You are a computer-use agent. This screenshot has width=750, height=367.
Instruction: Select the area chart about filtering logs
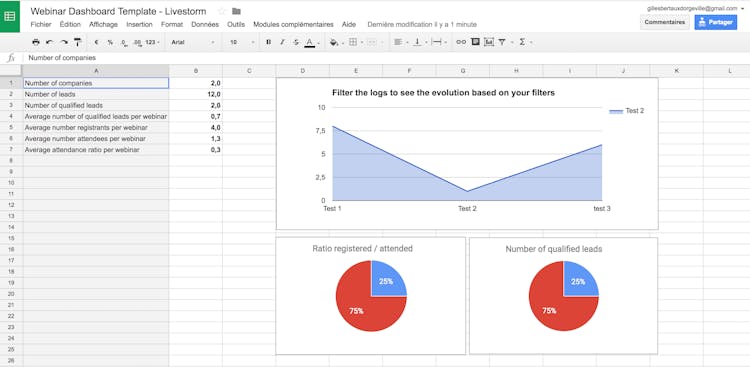point(467,154)
